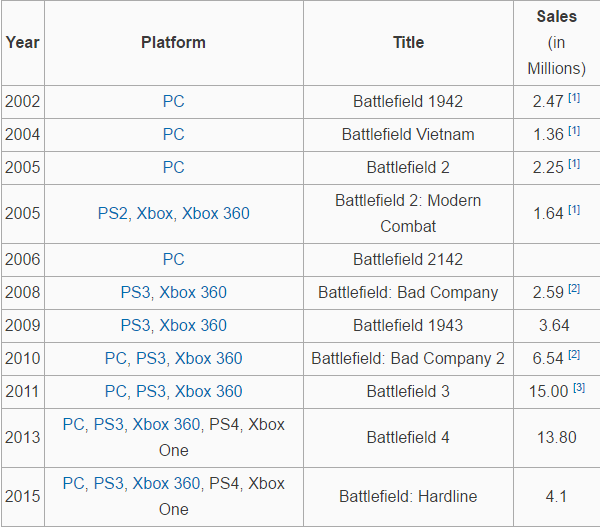The width and height of the screenshot is (600, 527).
Task: Open Xbox 360 link for Battlefield: Hardline
Action: pos(166,484)
